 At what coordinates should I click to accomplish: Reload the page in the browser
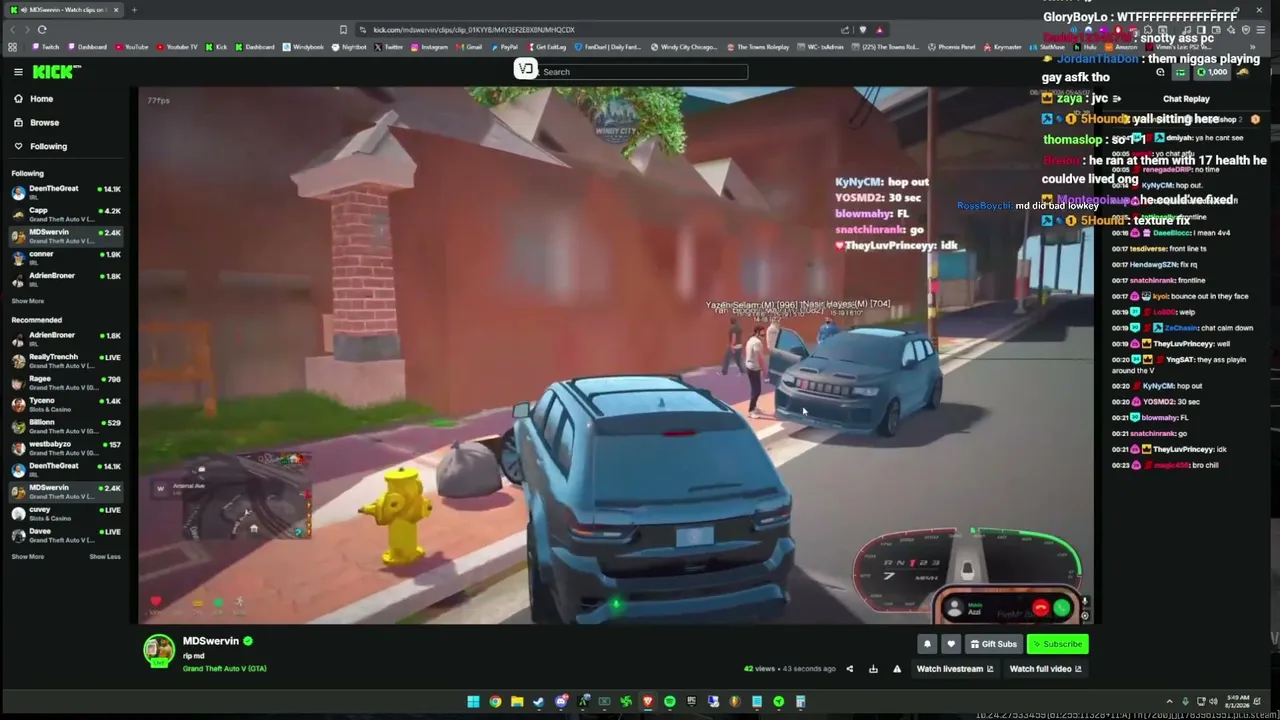point(42,30)
